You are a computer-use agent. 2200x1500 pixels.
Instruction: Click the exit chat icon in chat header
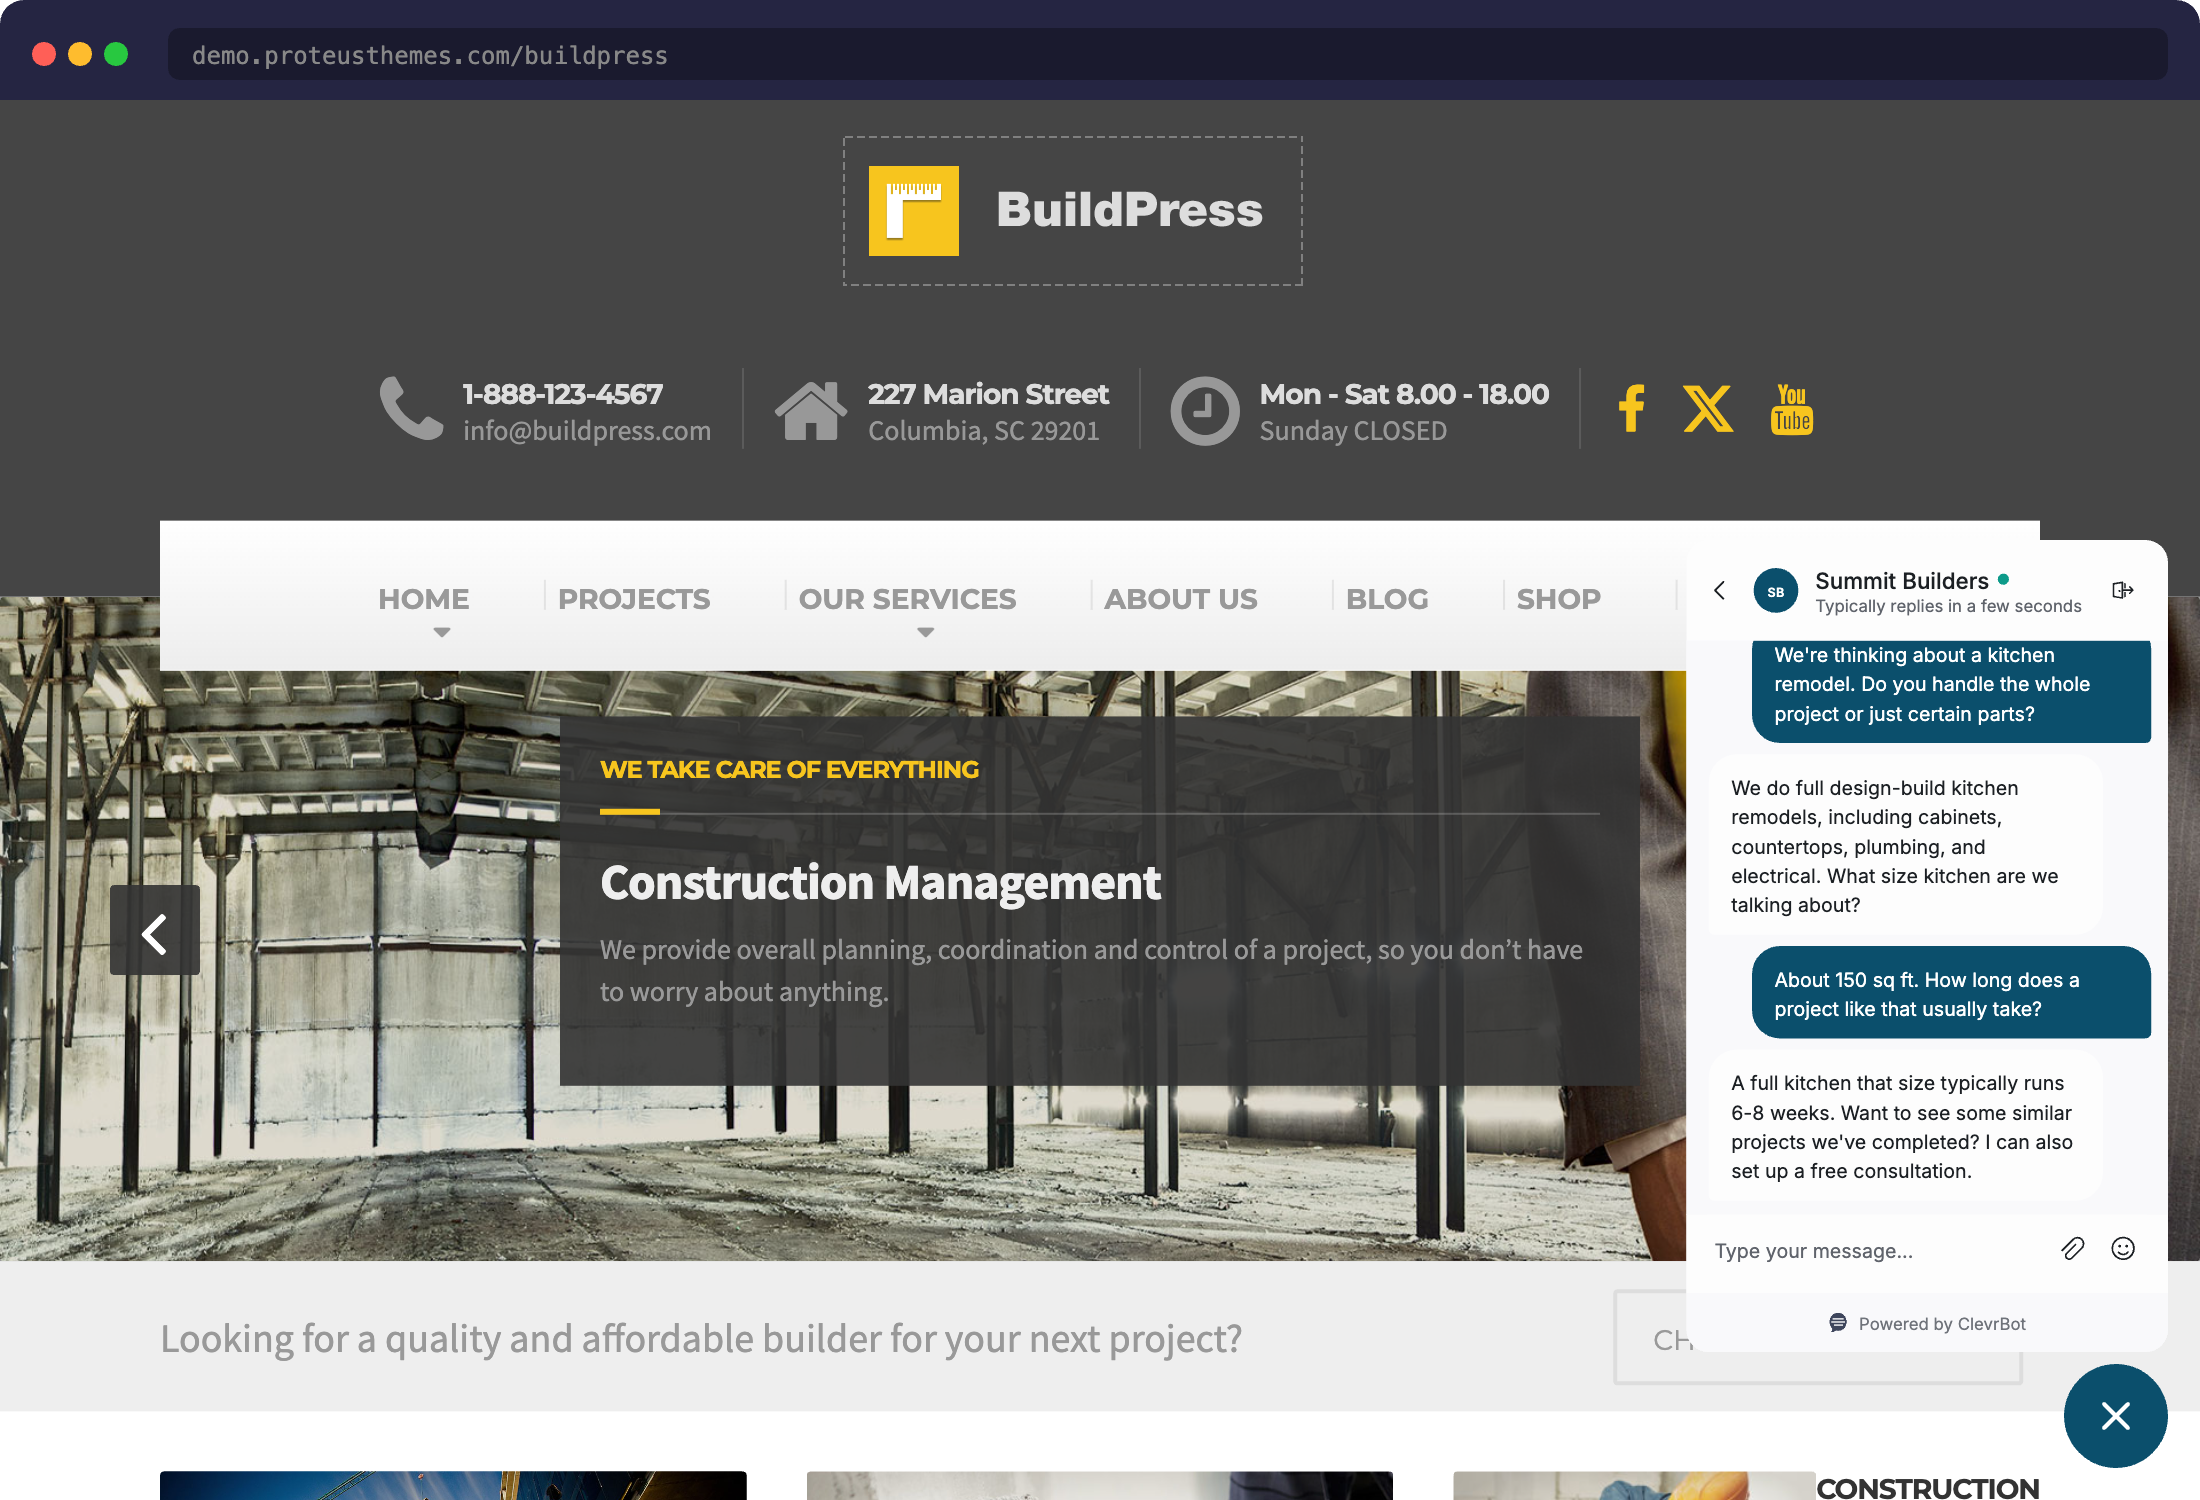(2122, 590)
